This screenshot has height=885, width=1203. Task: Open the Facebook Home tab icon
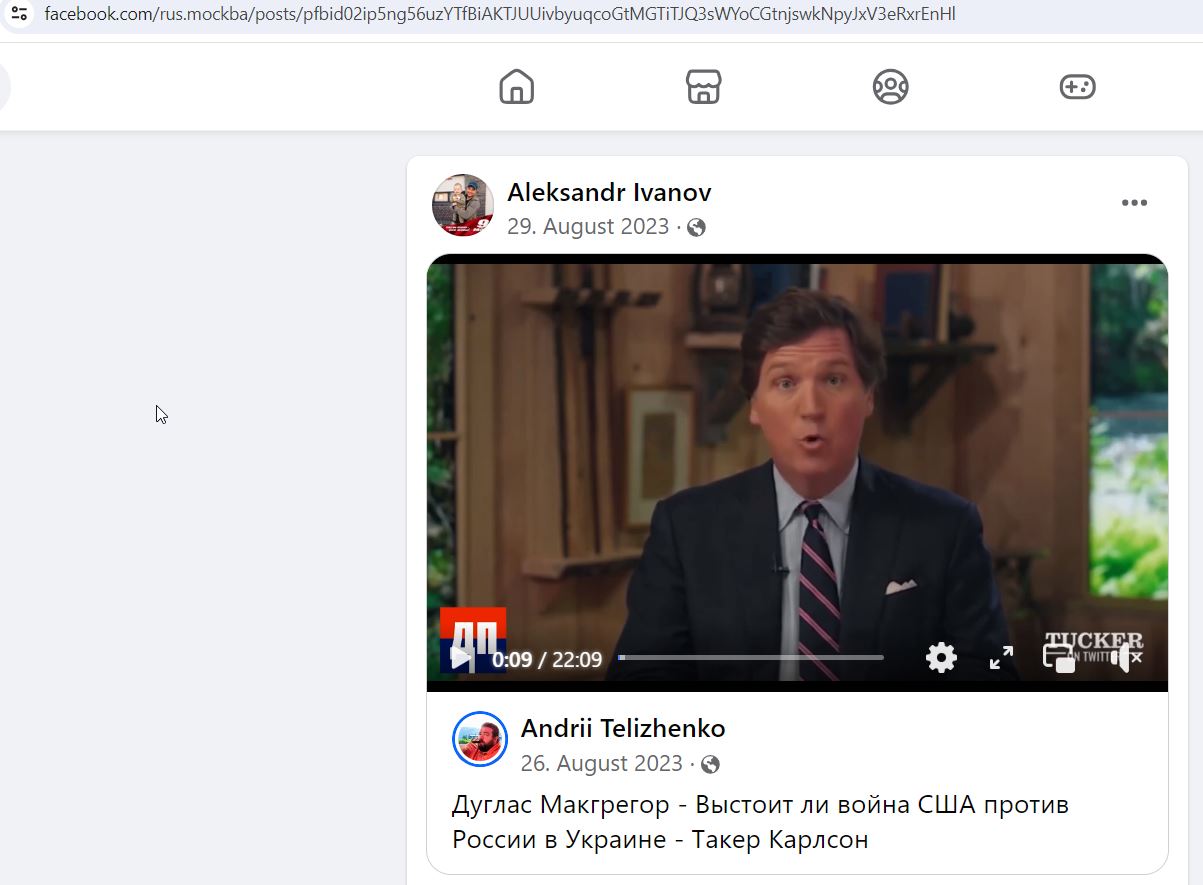(517, 87)
